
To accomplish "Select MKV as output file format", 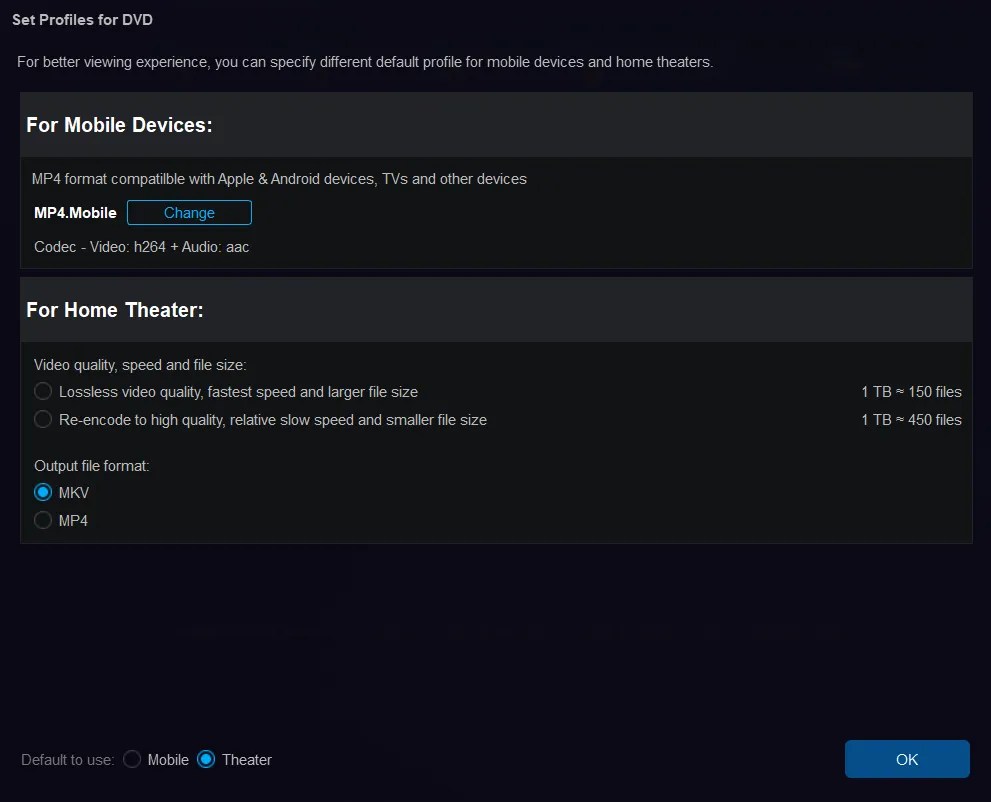I will [43, 492].
